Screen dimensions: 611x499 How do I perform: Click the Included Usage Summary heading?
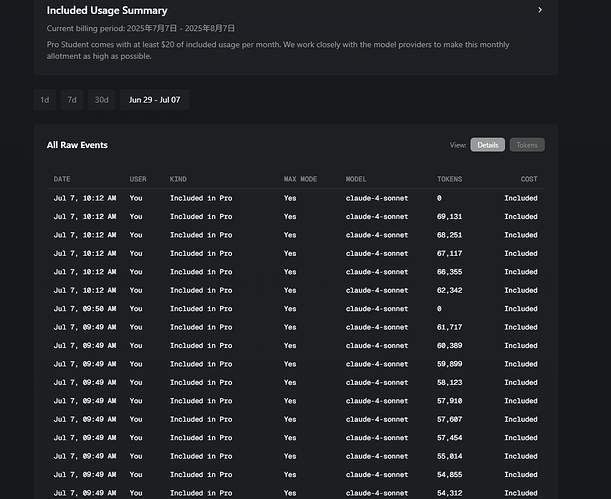[107, 11]
